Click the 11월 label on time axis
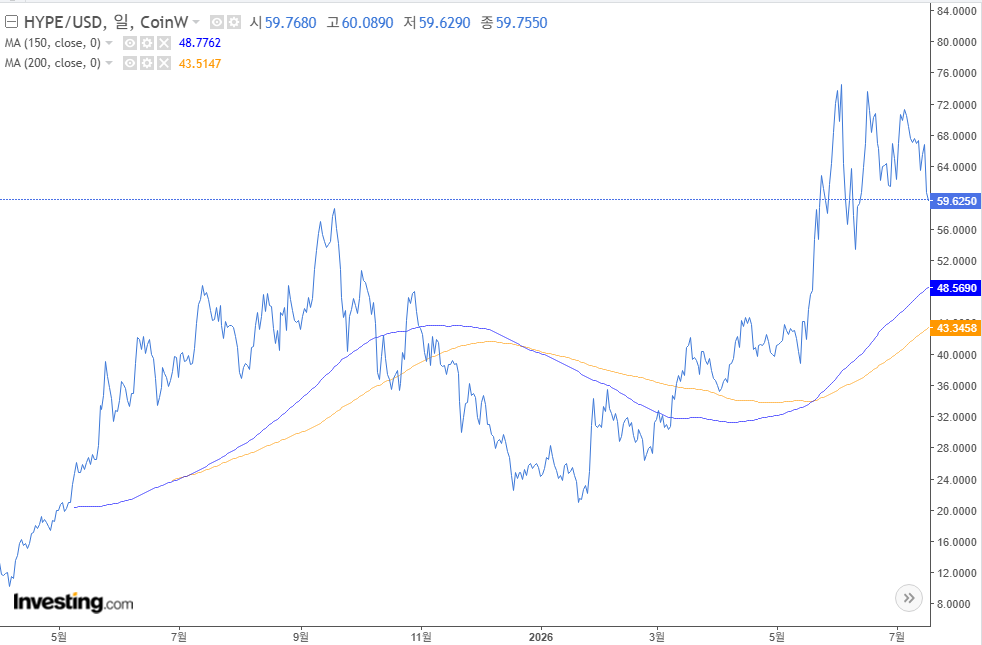Screen dimensions: 982x645 [421, 637]
